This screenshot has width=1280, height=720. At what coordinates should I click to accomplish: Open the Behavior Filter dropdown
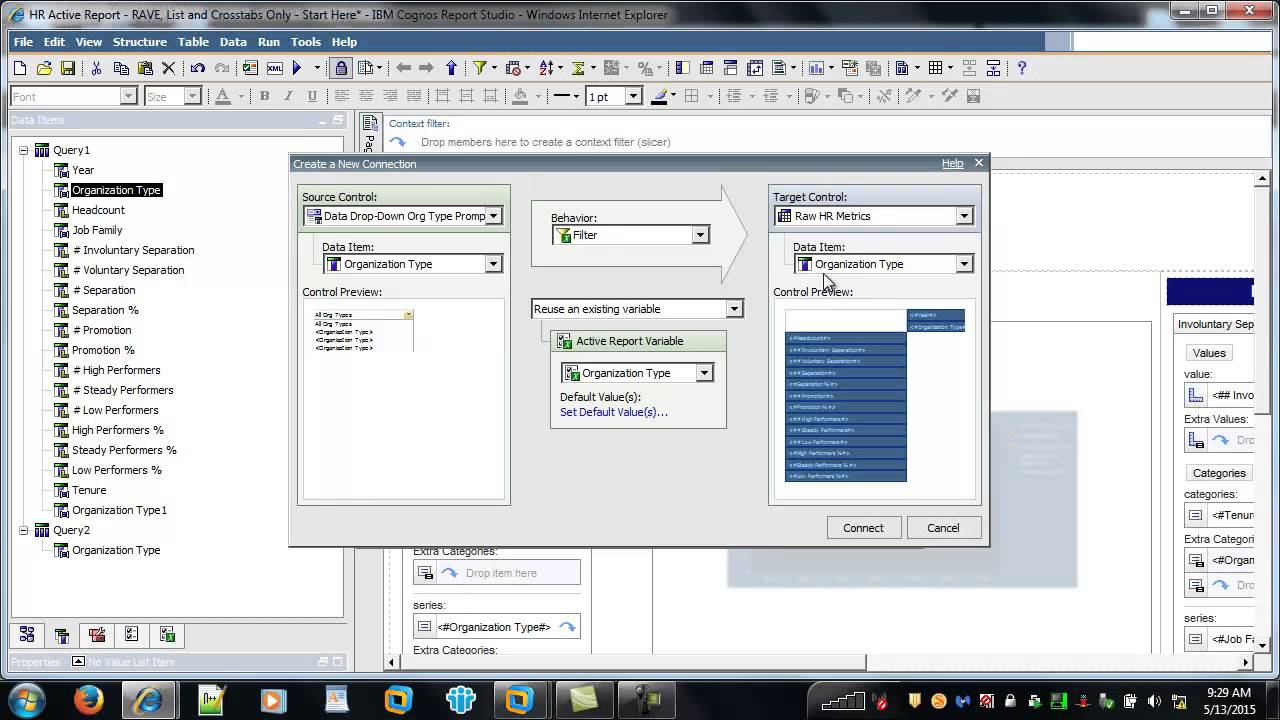pyautogui.click(x=700, y=235)
